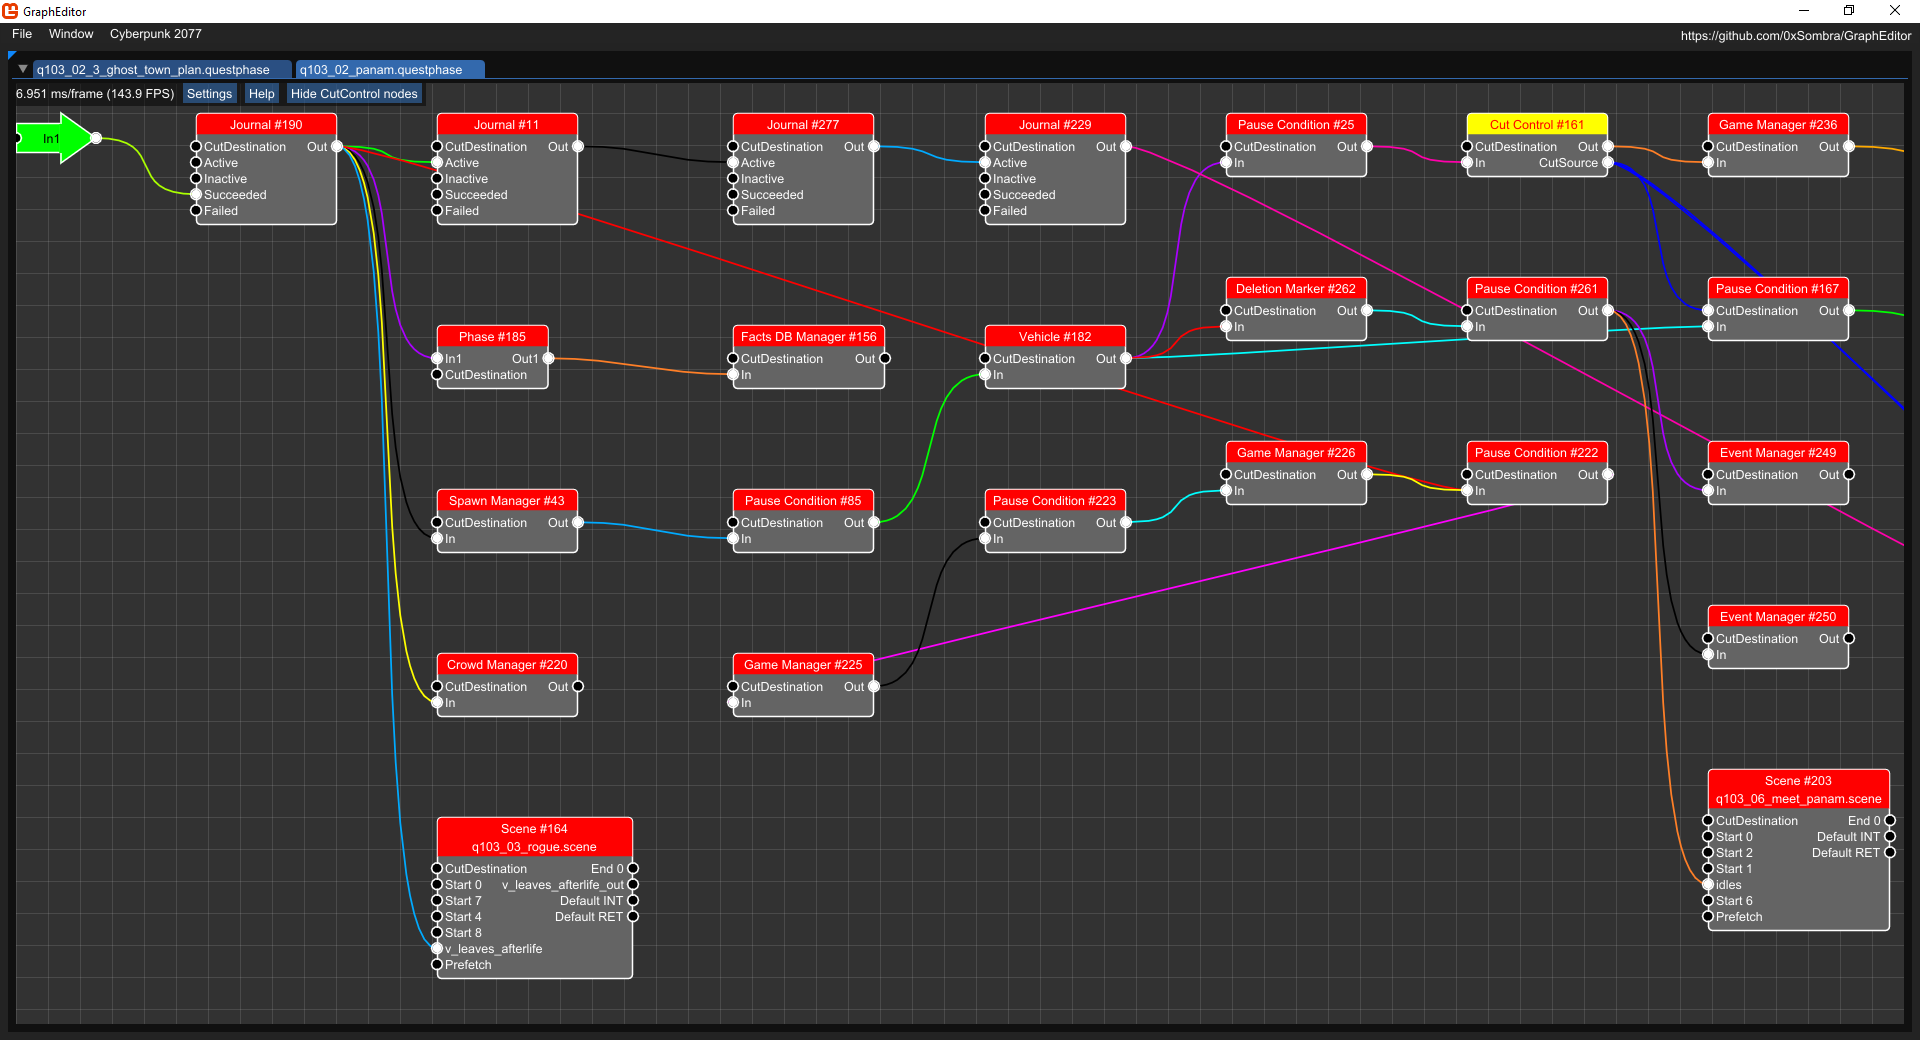Select the Phase #185 node header
The height and width of the screenshot is (1040, 1920).
click(492, 337)
